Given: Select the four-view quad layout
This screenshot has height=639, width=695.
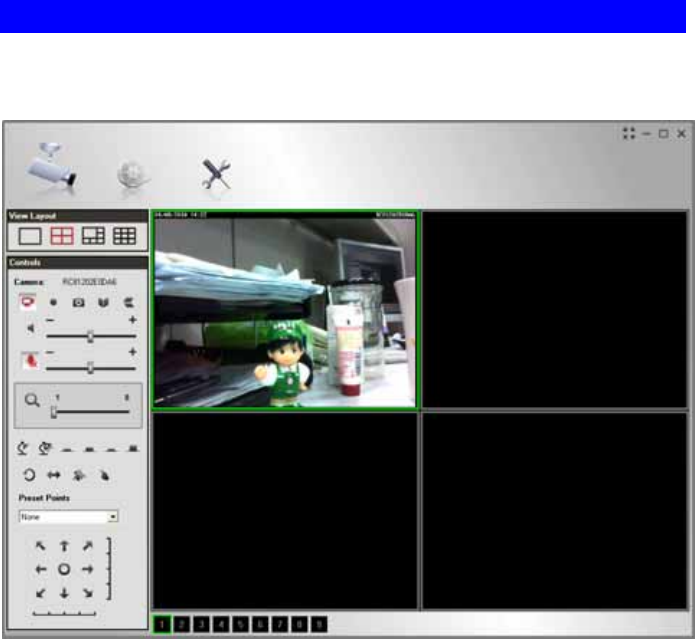Looking at the screenshot, I should point(62,236).
